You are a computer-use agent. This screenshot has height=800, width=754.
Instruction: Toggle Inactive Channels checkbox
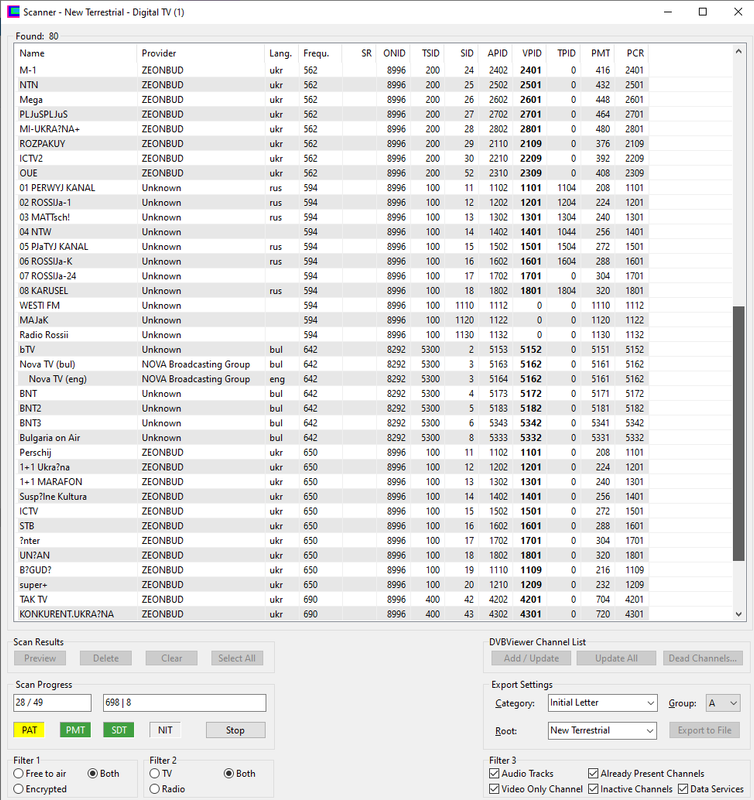[631, 789]
